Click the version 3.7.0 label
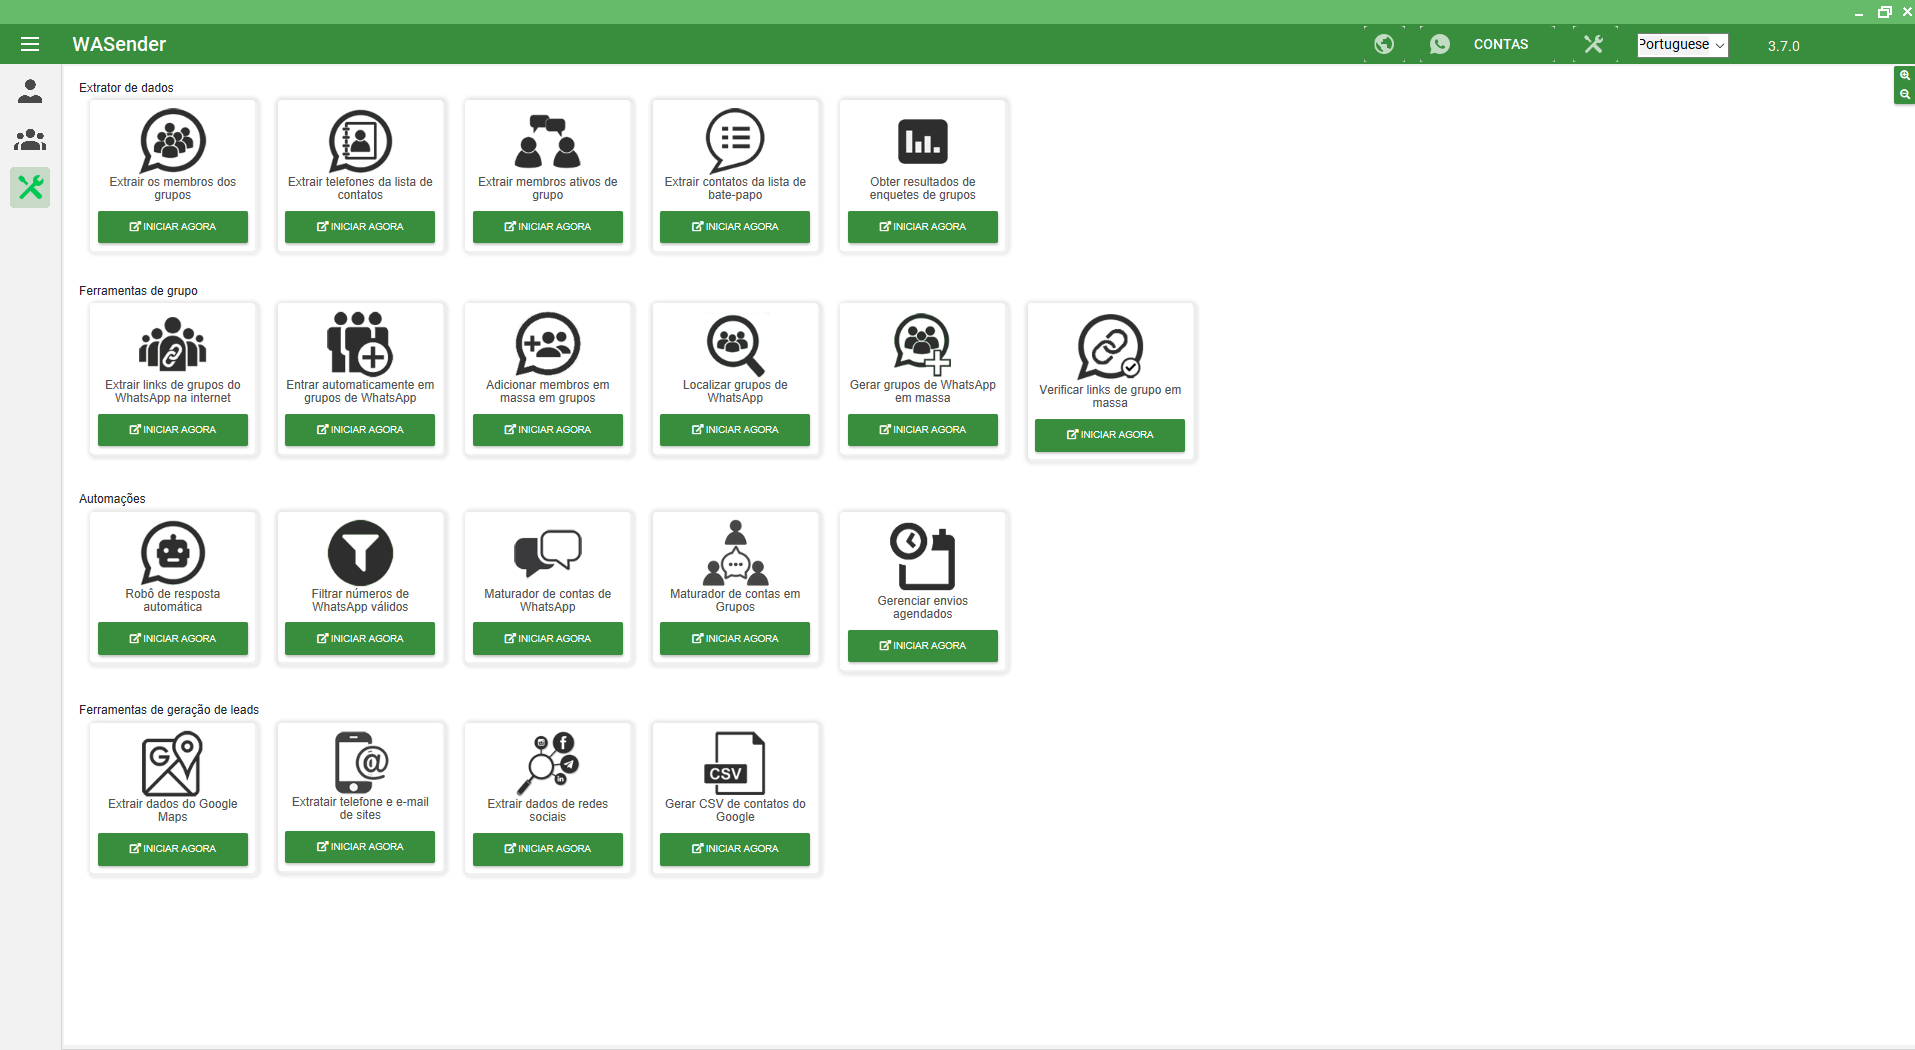This screenshot has height=1050, width=1915. pyautogui.click(x=1783, y=46)
